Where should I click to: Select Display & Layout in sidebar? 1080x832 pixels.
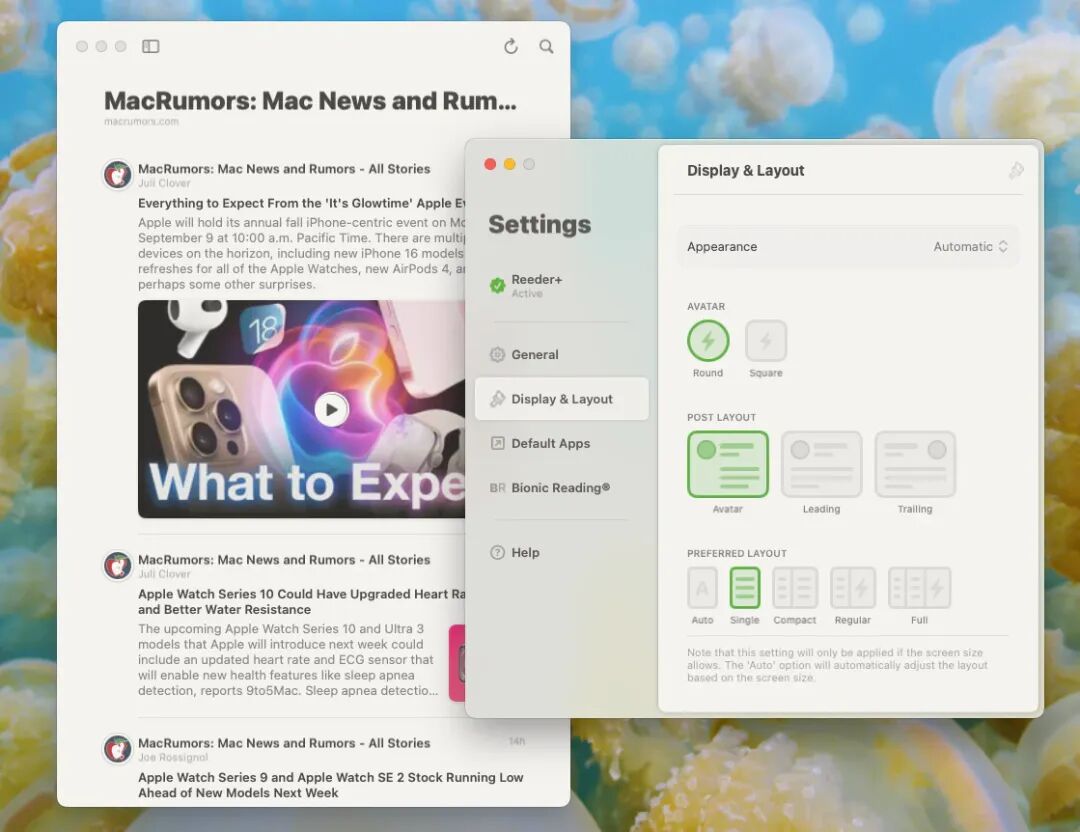(x=561, y=399)
